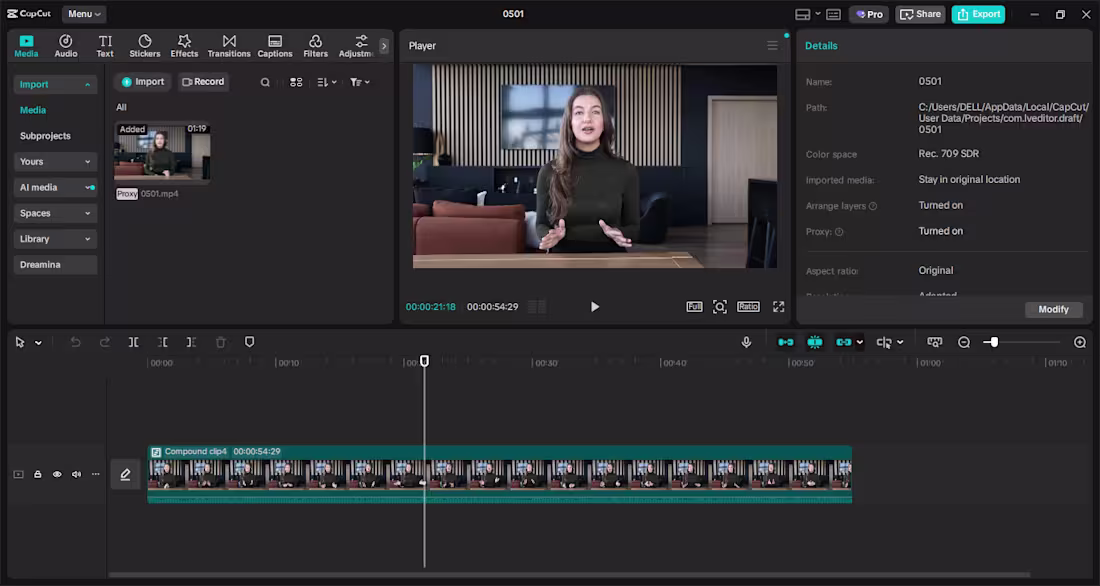Click the Pro button
1100x586 pixels.
click(x=869, y=14)
